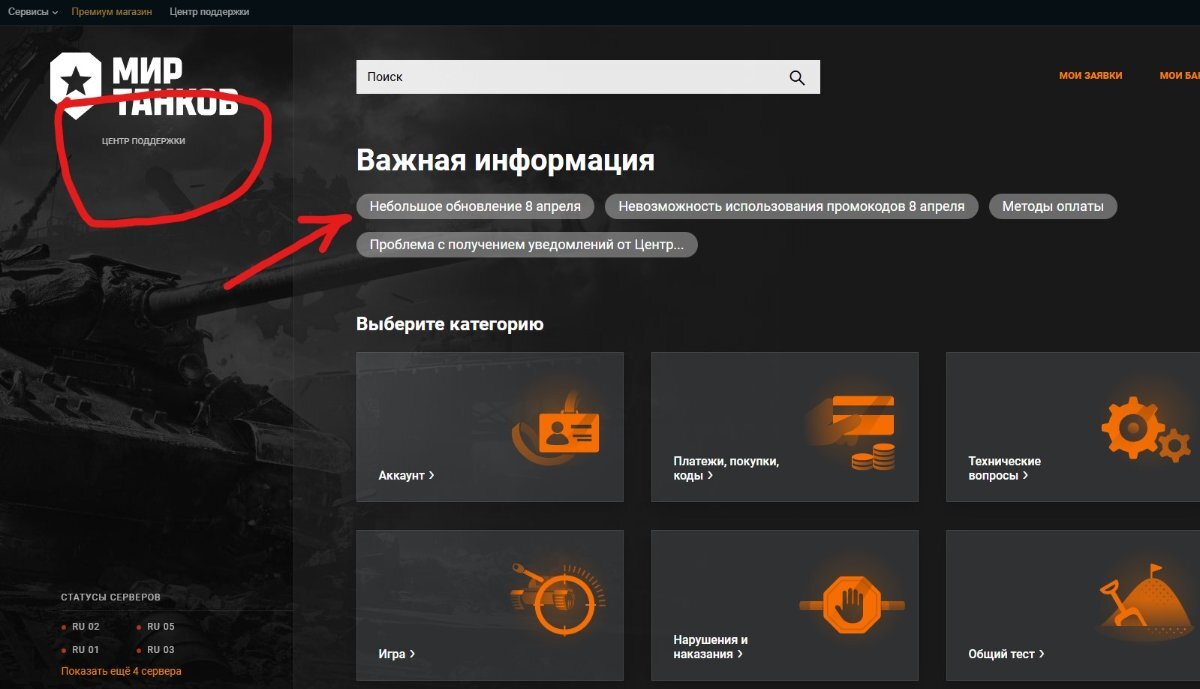
Task: Open the Сервисы dropdown menu
Action: click(x=33, y=12)
